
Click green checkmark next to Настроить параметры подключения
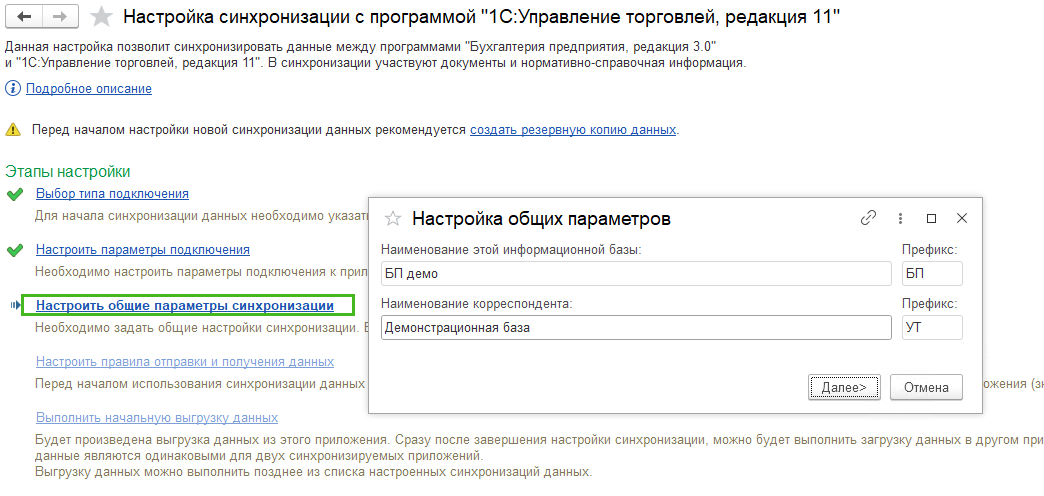coord(14,250)
